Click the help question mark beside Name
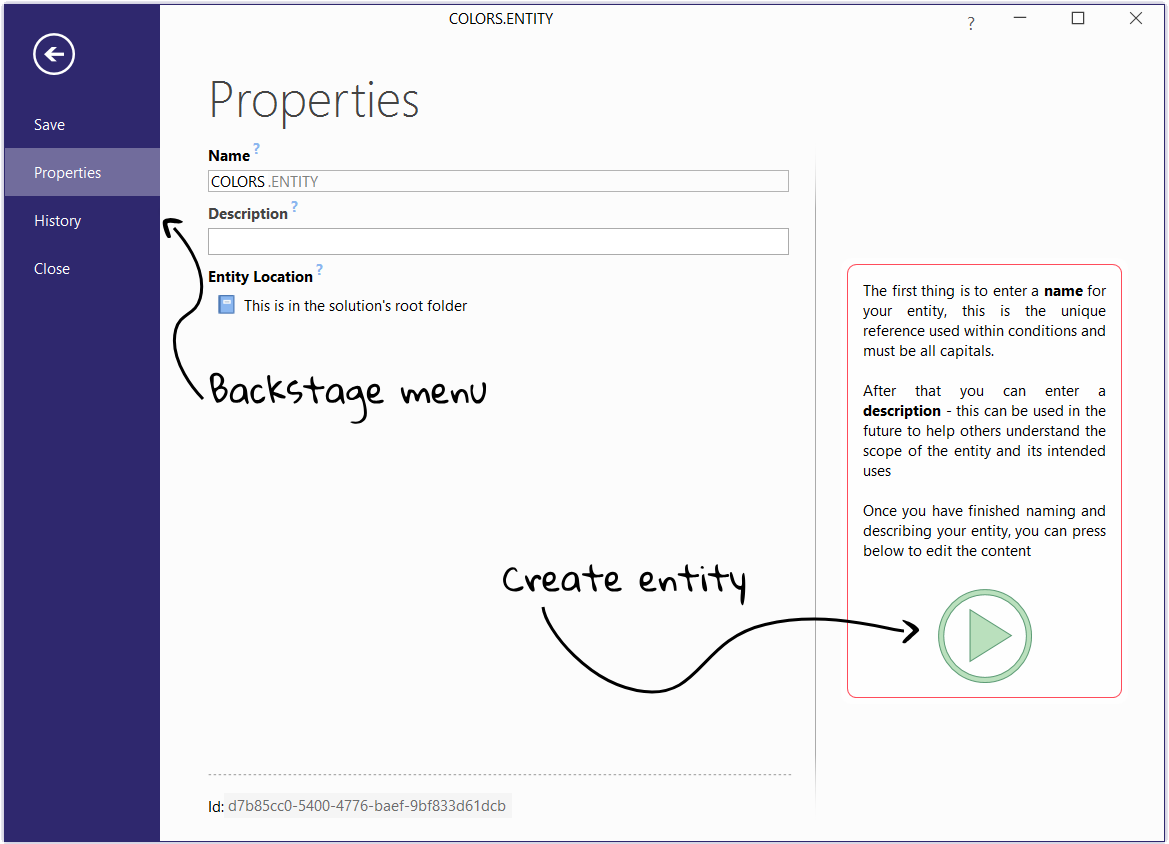This screenshot has width=1169, height=844. pyautogui.click(x=255, y=148)
